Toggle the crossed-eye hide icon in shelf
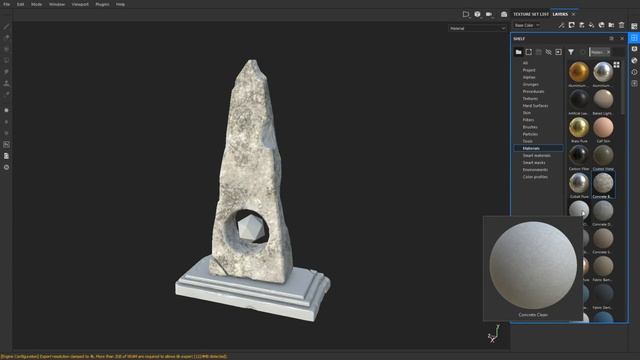Viewport: 640px width, 360px height. point(549,52)
